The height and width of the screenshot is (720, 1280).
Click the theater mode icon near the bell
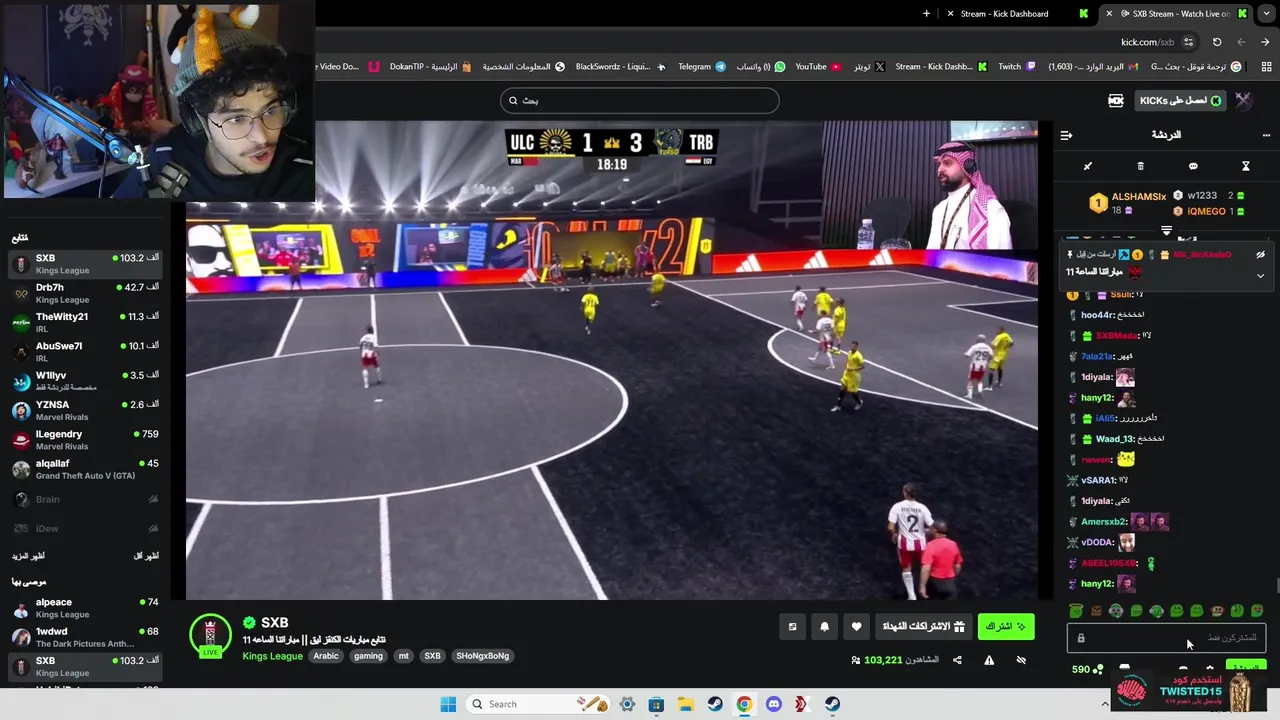coord(792,627)
